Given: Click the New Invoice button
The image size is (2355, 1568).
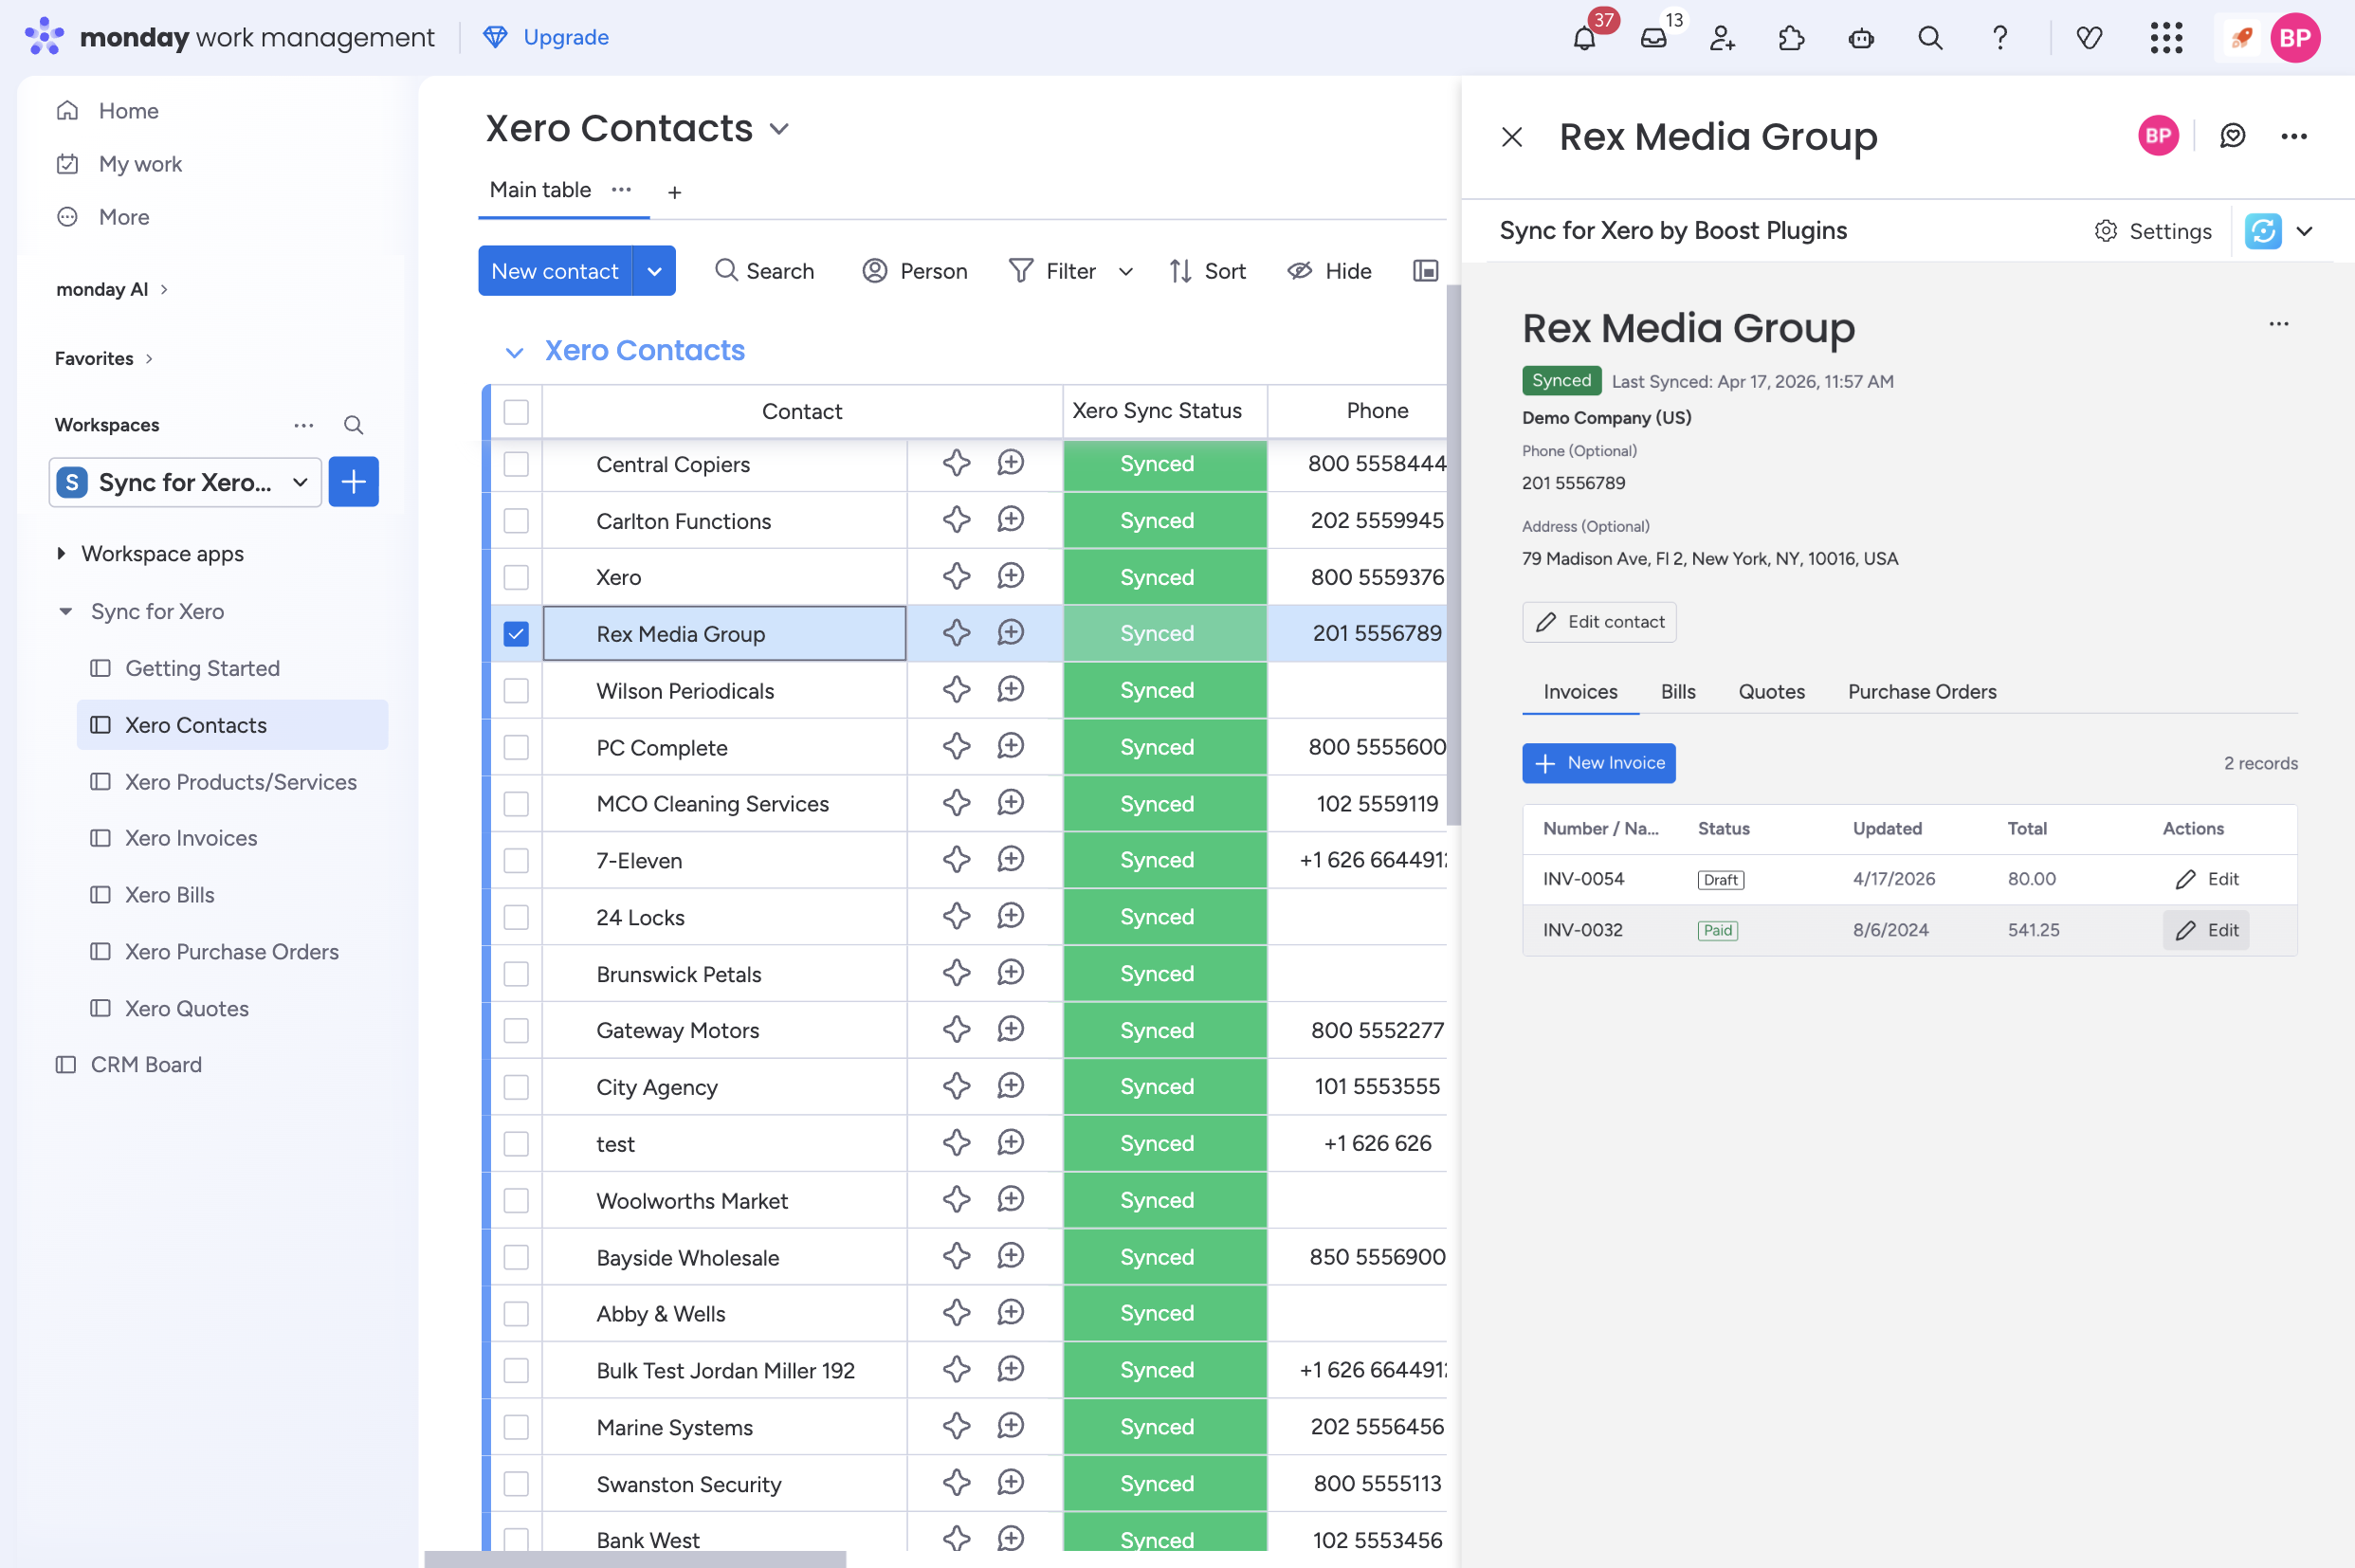Looking at the screenshot, I should [1598, 763].
